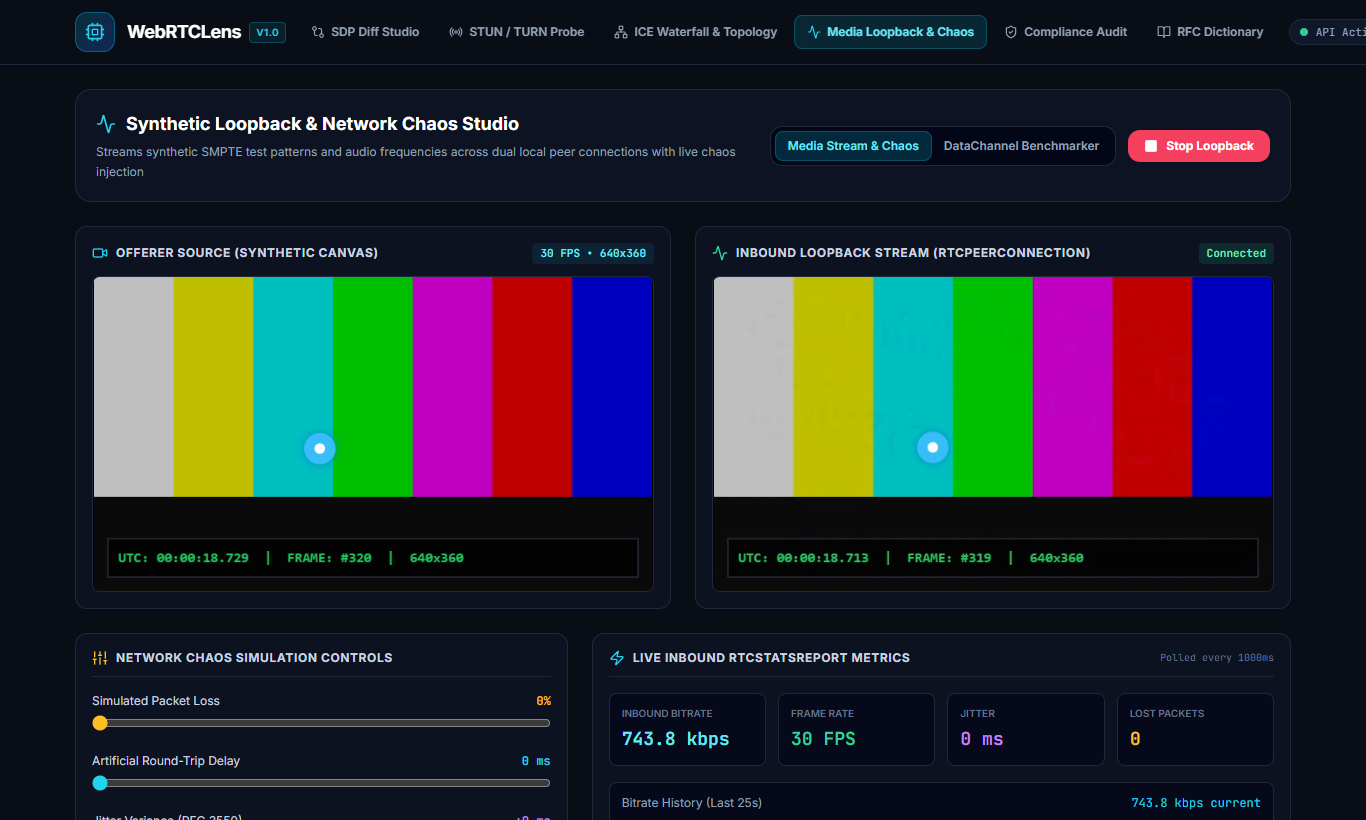The height and width of the screenshot is (820, 1366).
Task: Click the Lost Packets 0 value
Action: (1135, 739)
